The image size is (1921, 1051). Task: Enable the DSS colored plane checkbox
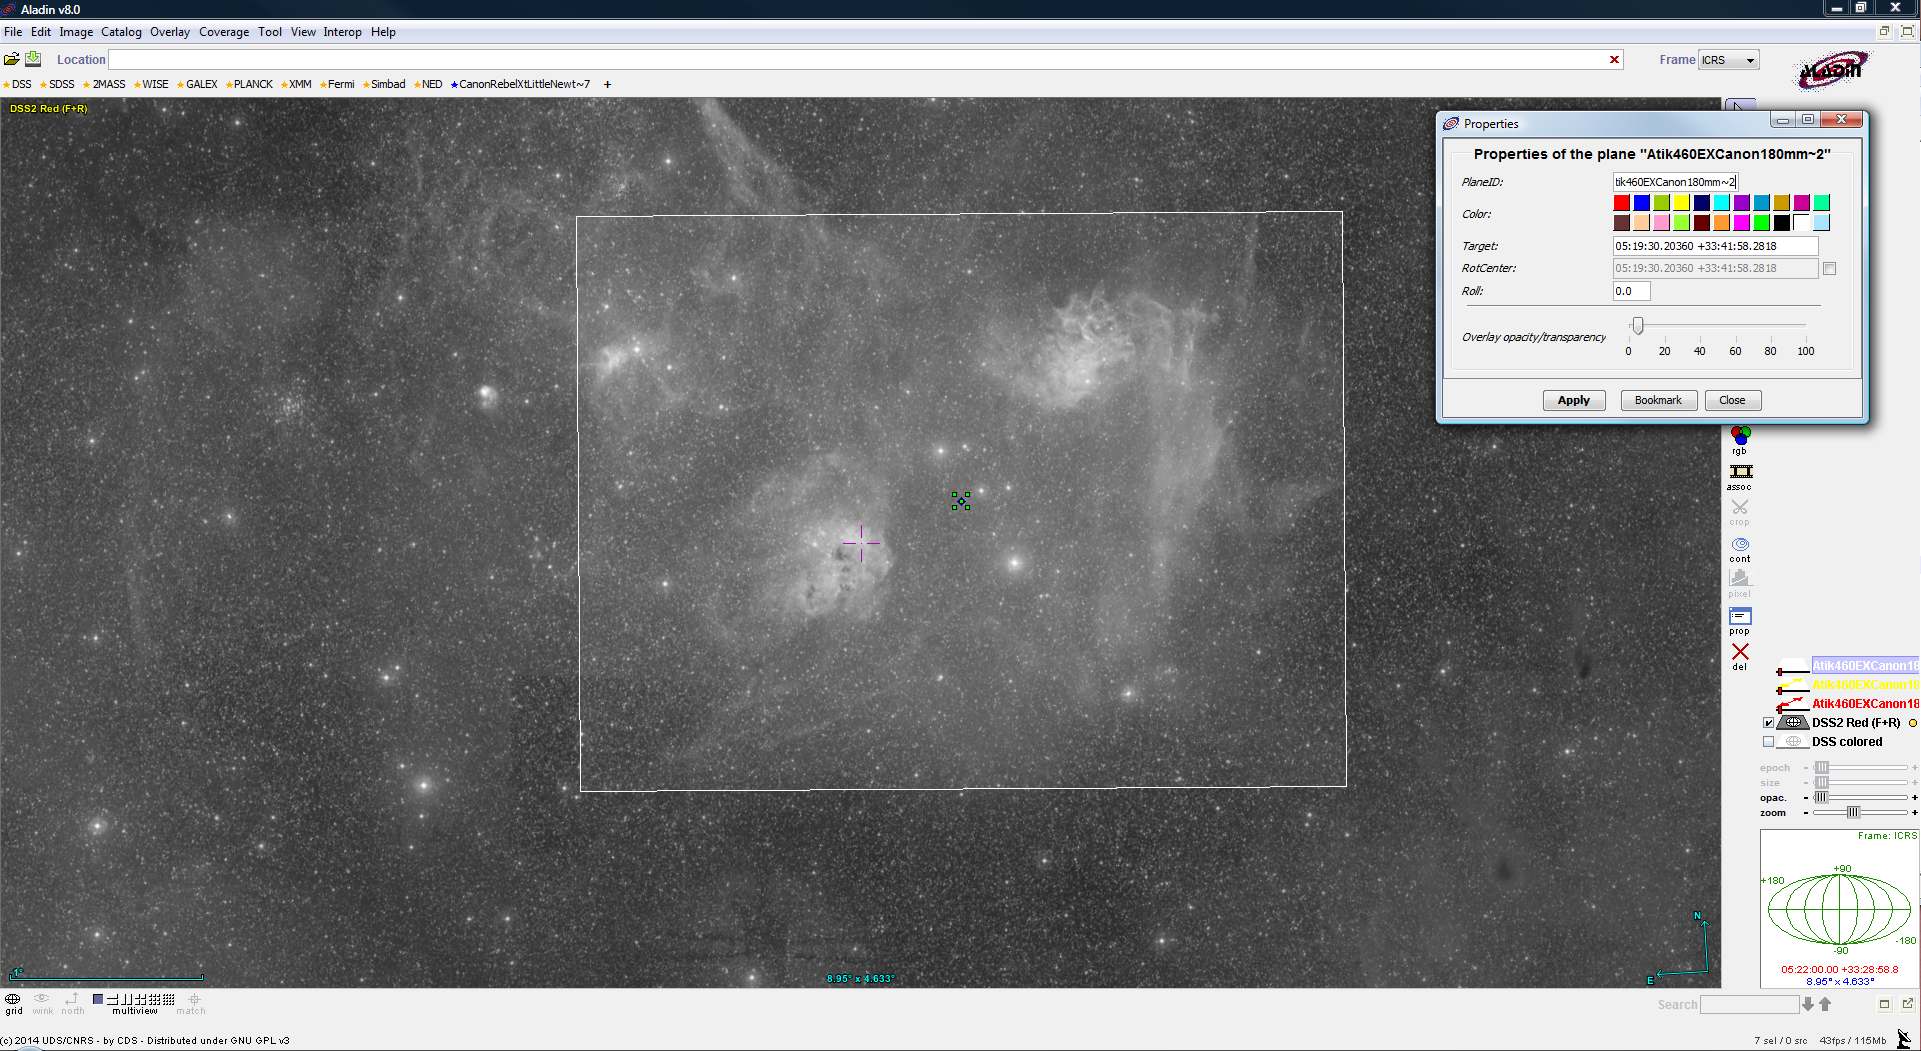[x=1768, y=742]
